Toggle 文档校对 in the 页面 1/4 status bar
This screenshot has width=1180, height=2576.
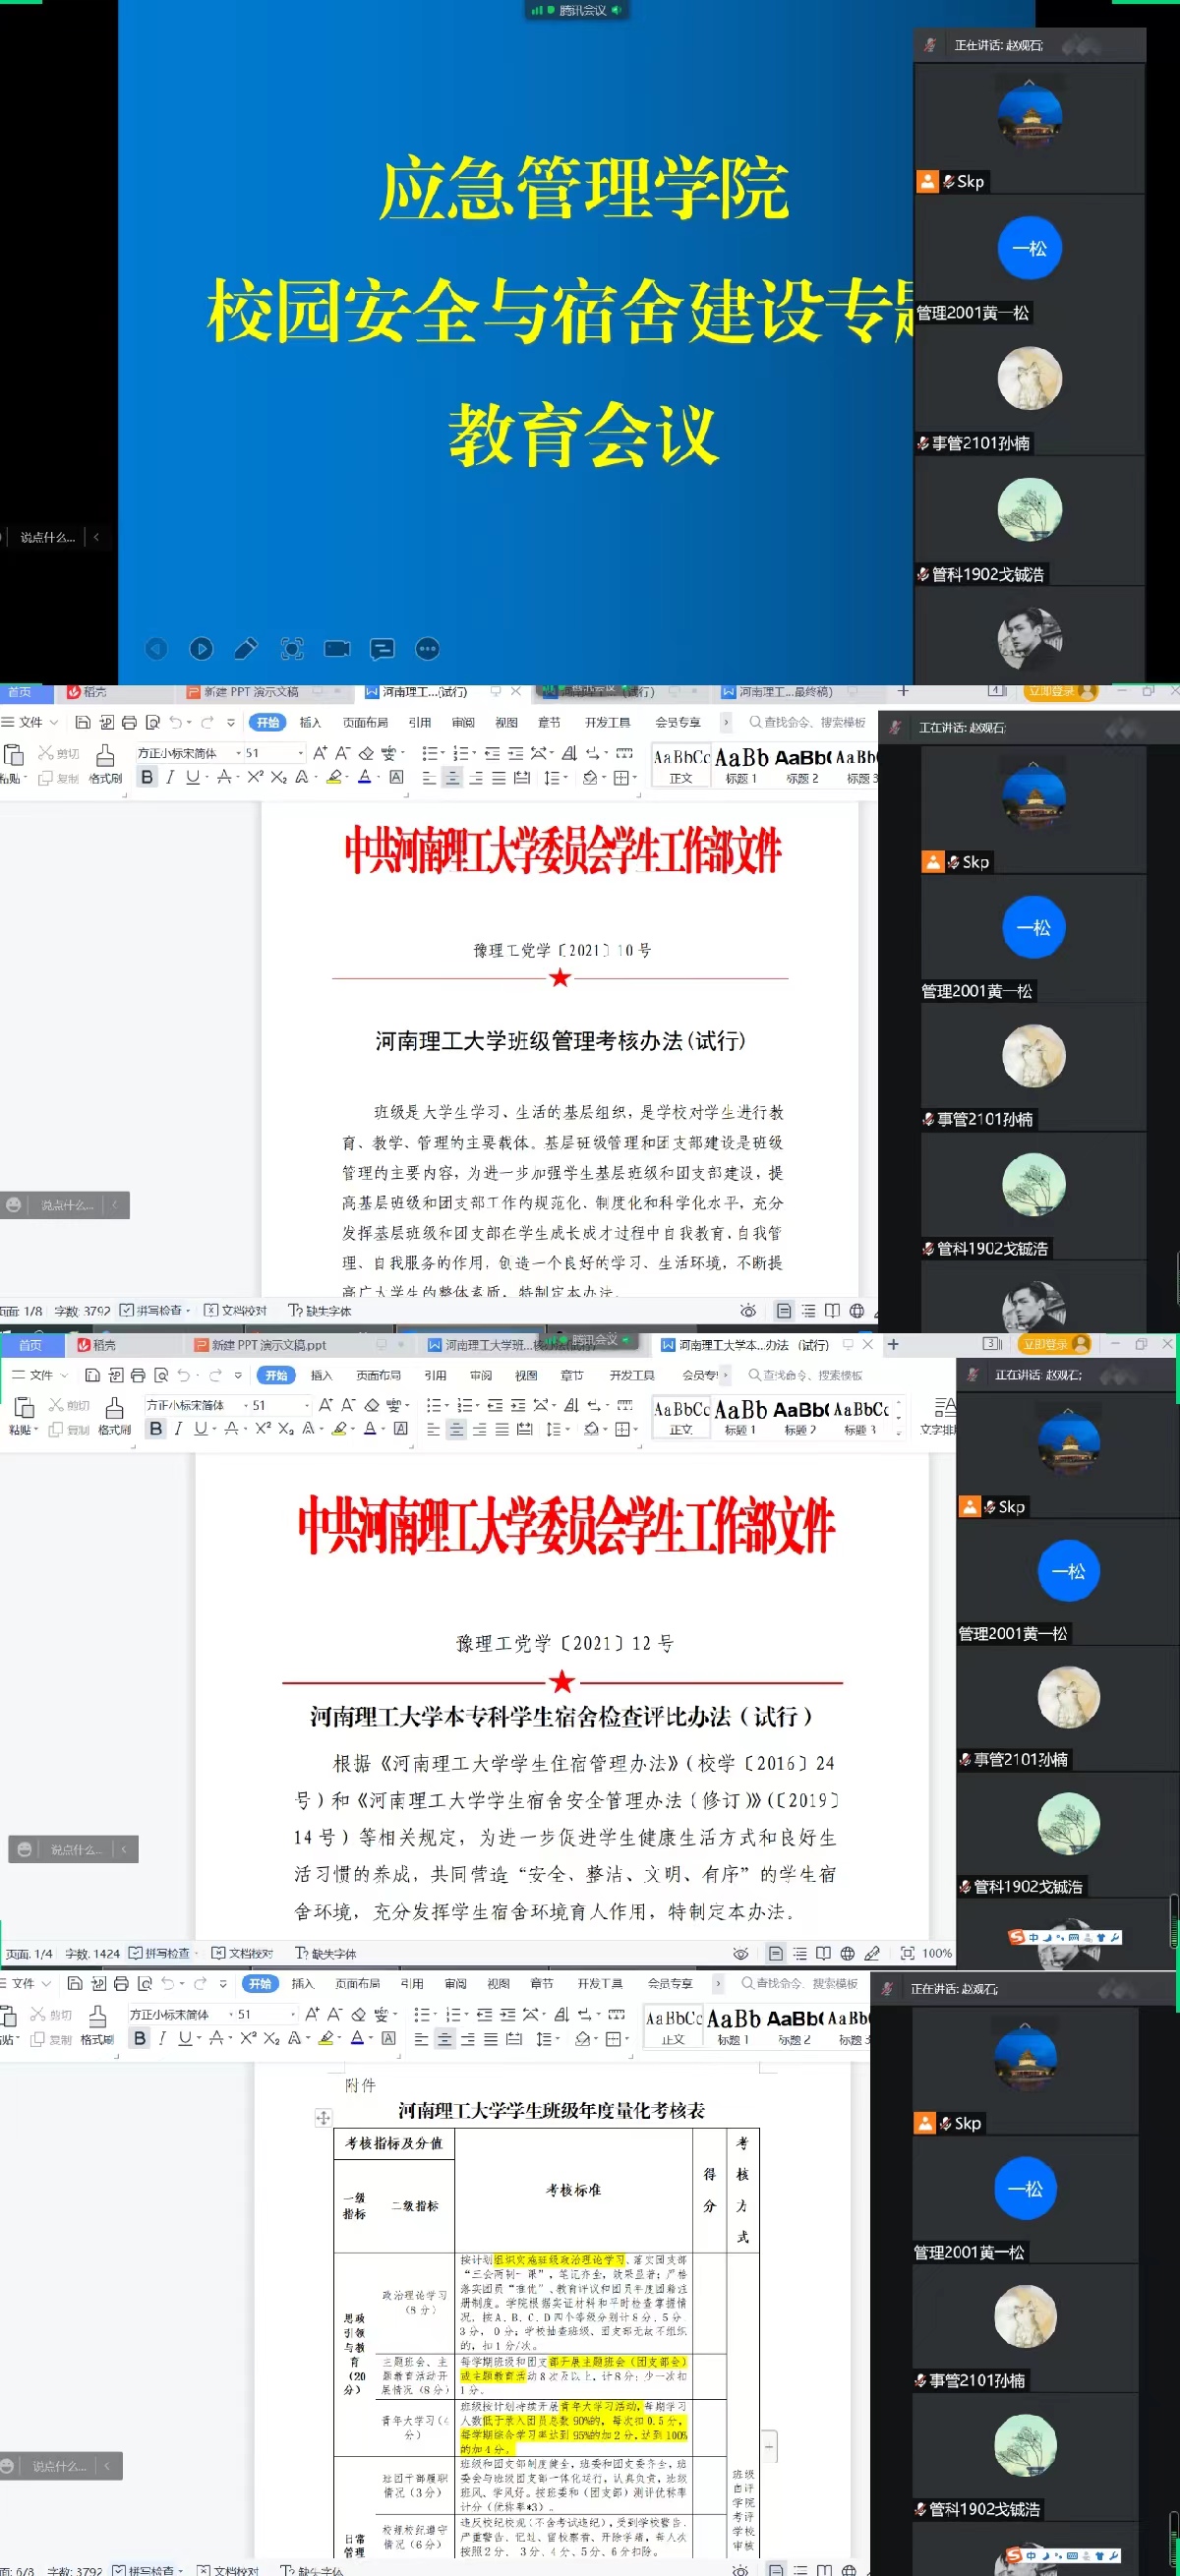pyautogui.click(x=242, y=1953)
